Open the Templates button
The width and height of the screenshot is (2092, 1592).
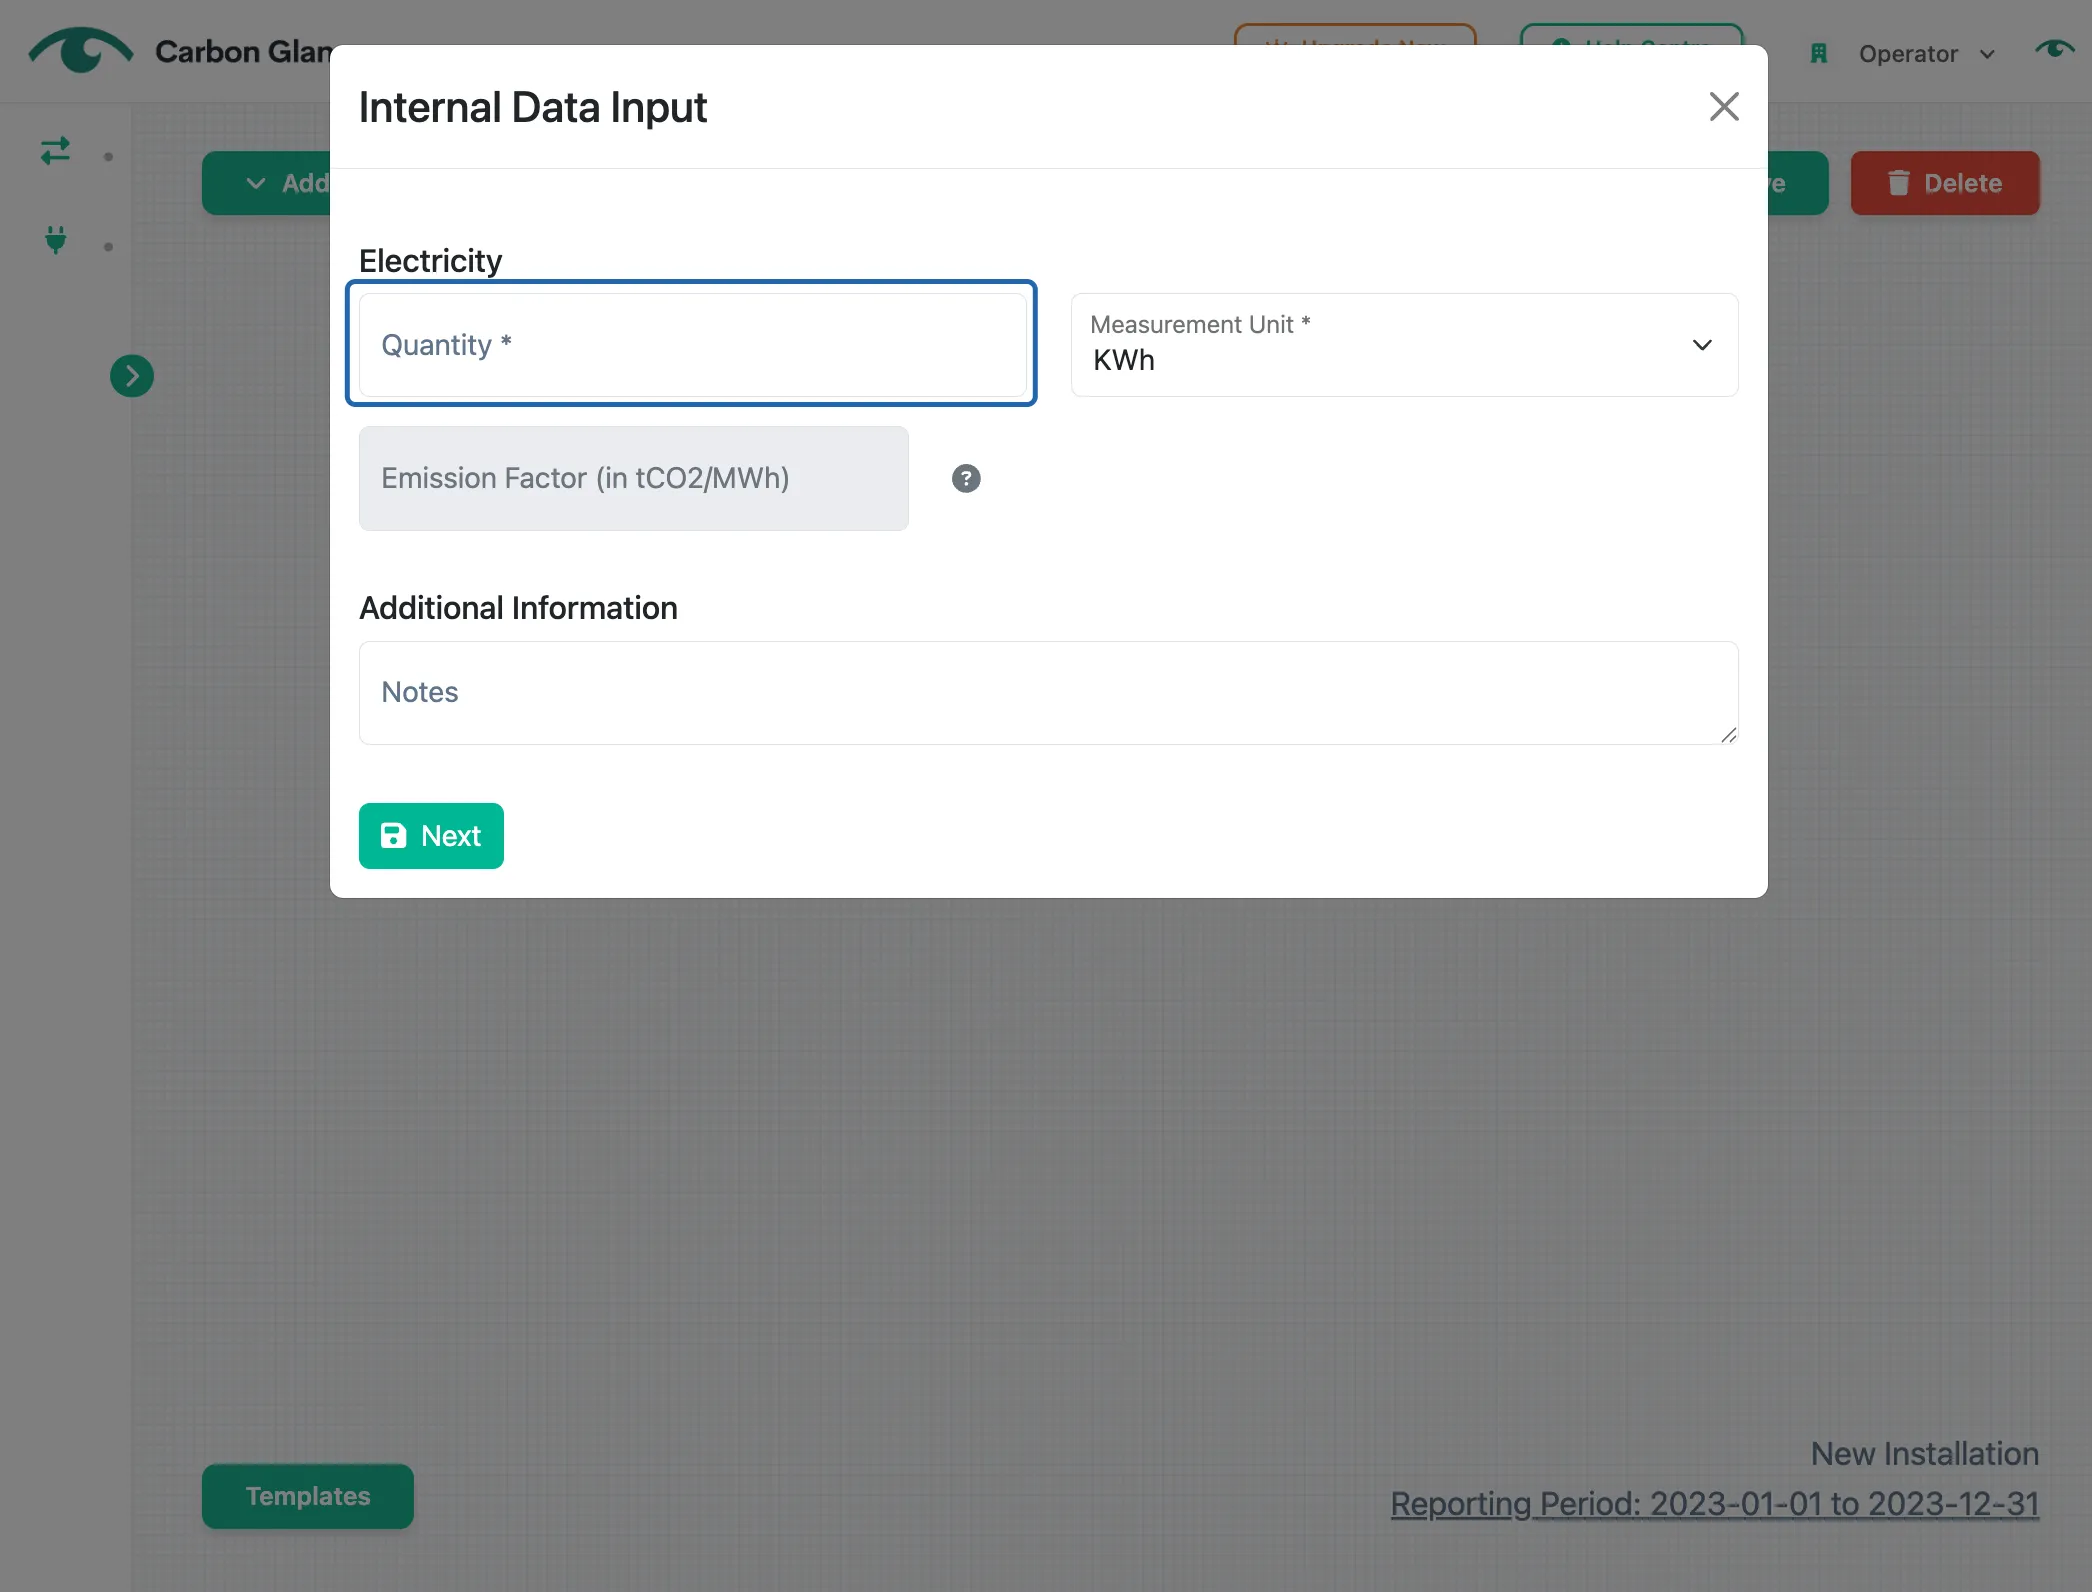pyautogui.click(x=308, y=1495)
